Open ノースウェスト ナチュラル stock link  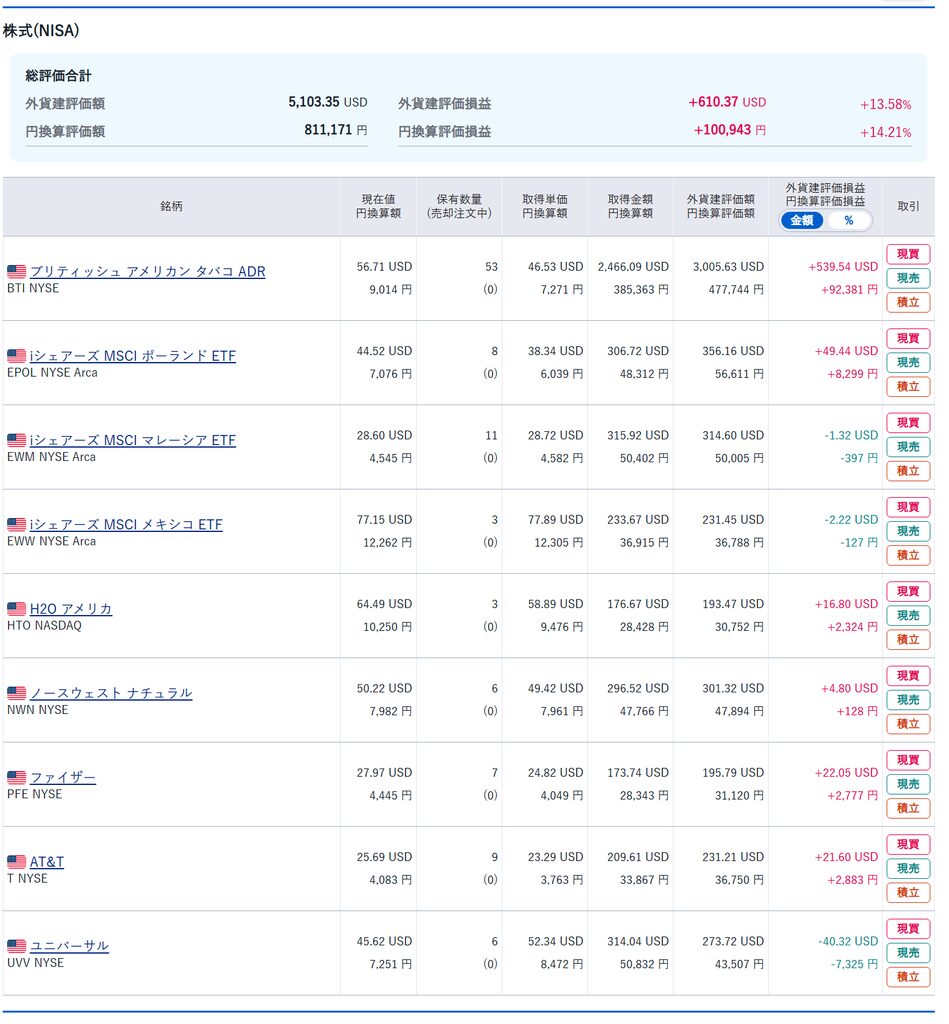point(111,693)
